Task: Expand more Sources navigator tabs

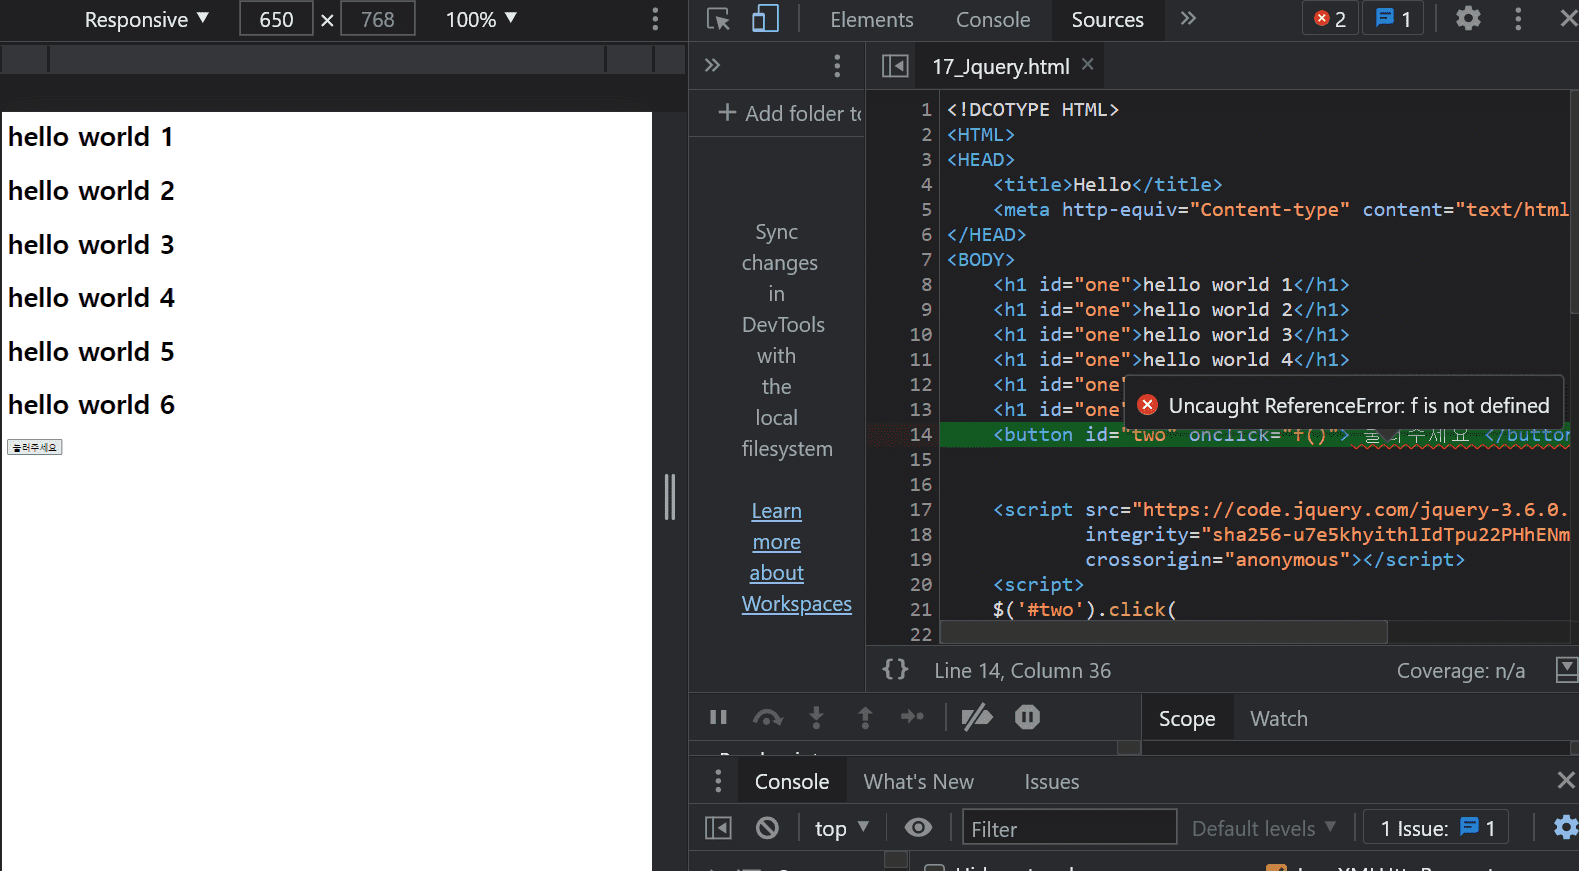Action: 712,66
